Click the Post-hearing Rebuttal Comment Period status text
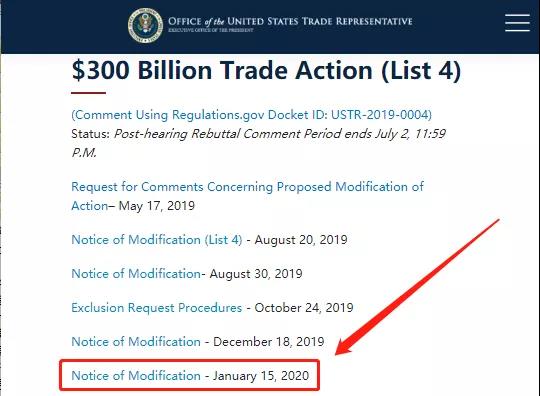 [258, 143]
